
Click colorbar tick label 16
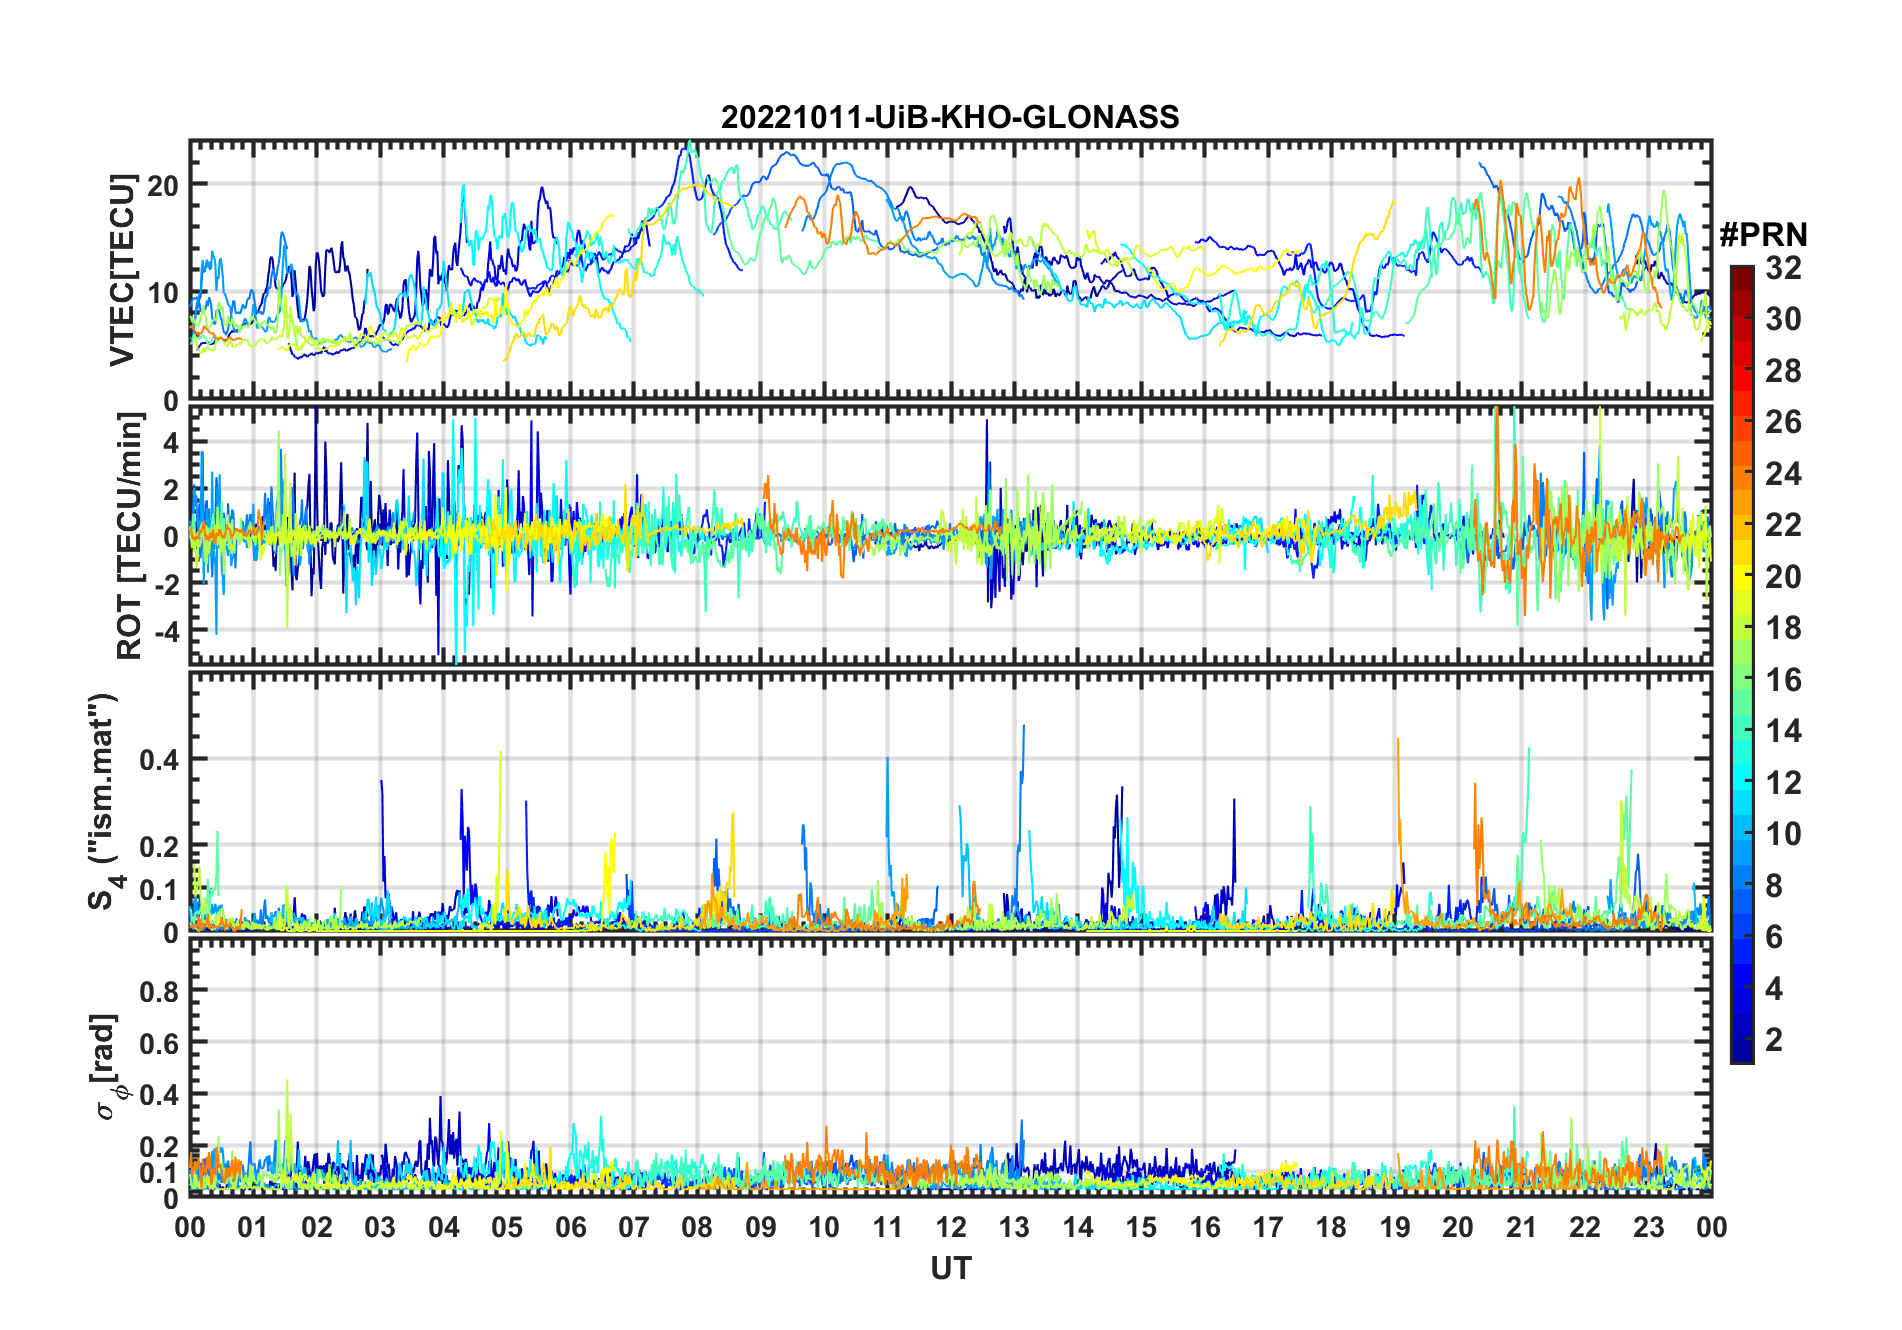(1783, 680)
